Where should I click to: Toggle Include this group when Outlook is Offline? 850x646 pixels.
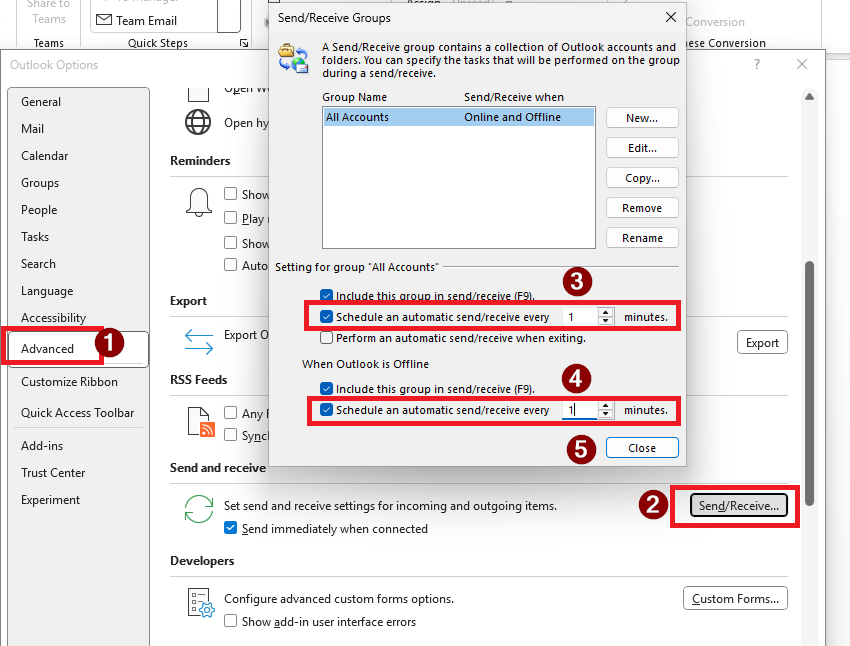326,389
